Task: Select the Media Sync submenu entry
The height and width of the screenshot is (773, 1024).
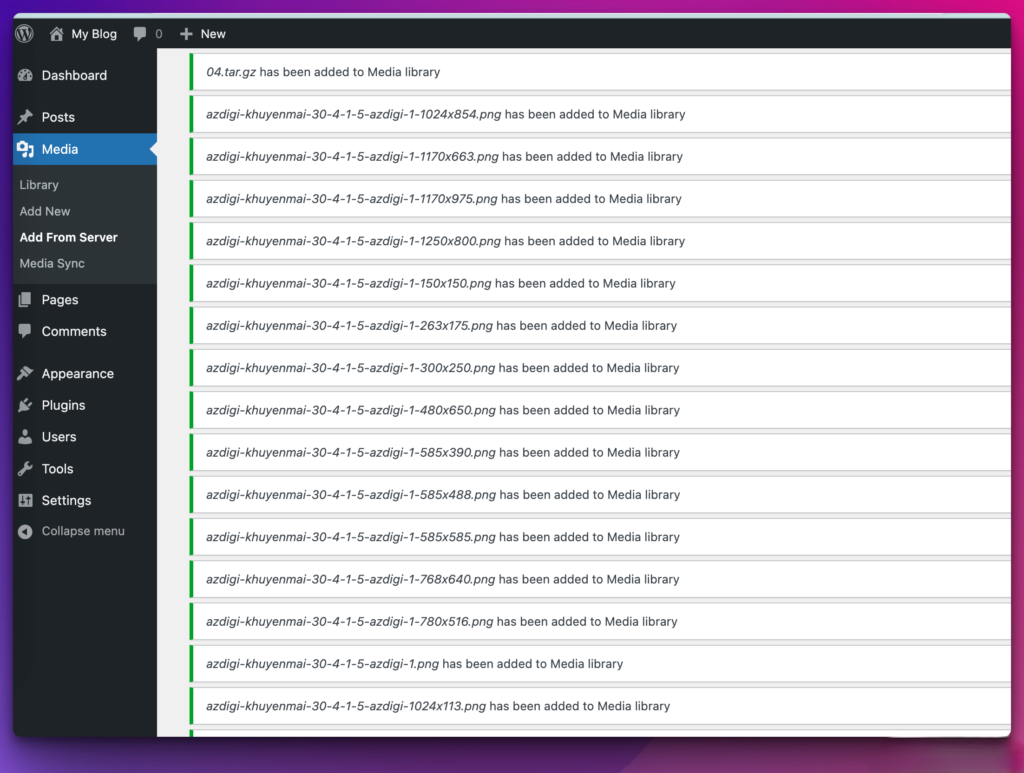Action: tap(51, 263)
